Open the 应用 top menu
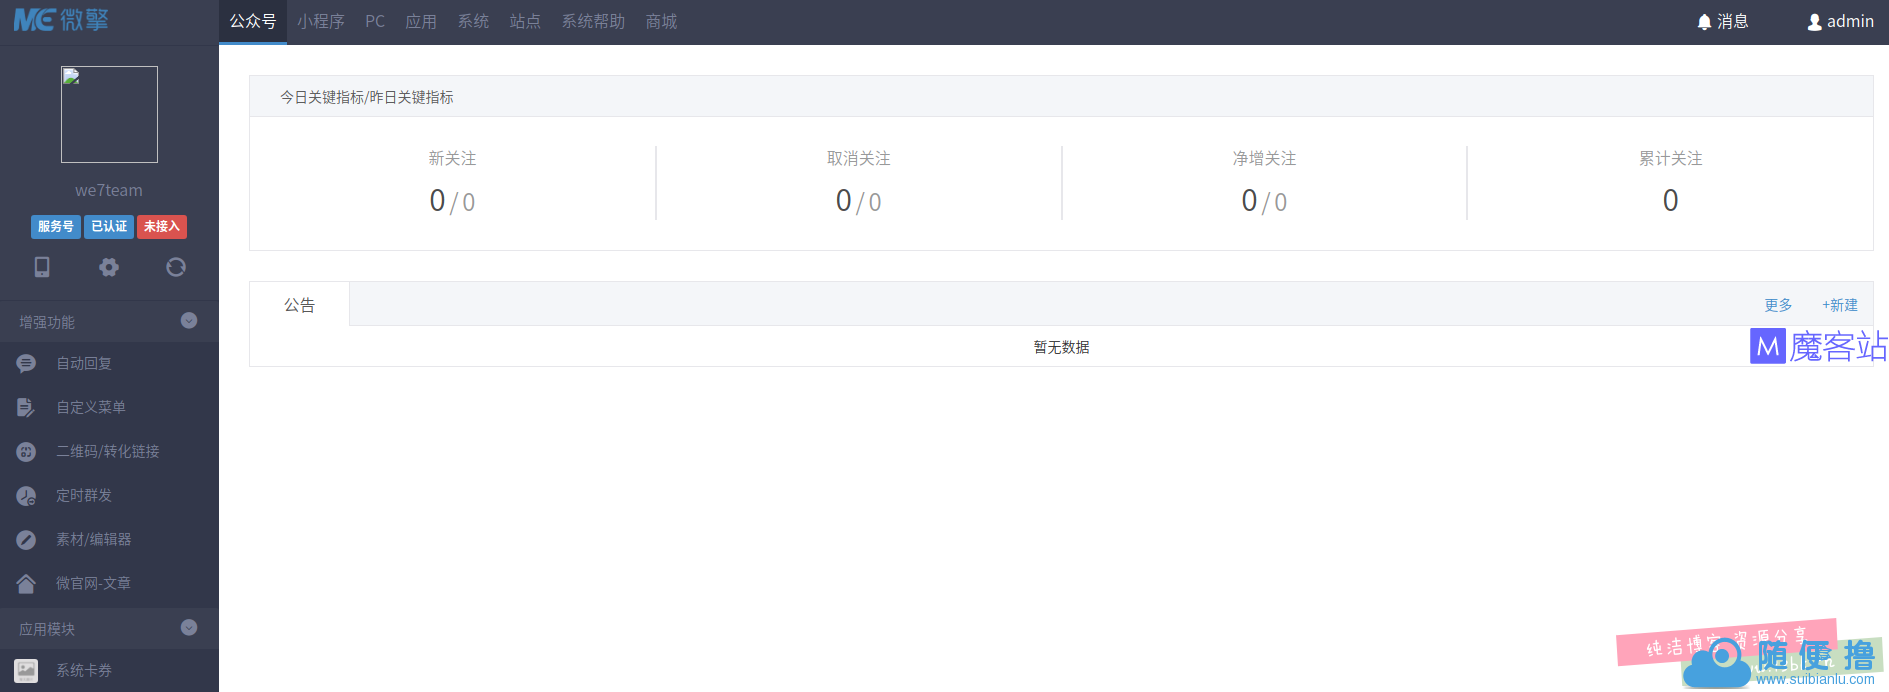 coord(421,22)
